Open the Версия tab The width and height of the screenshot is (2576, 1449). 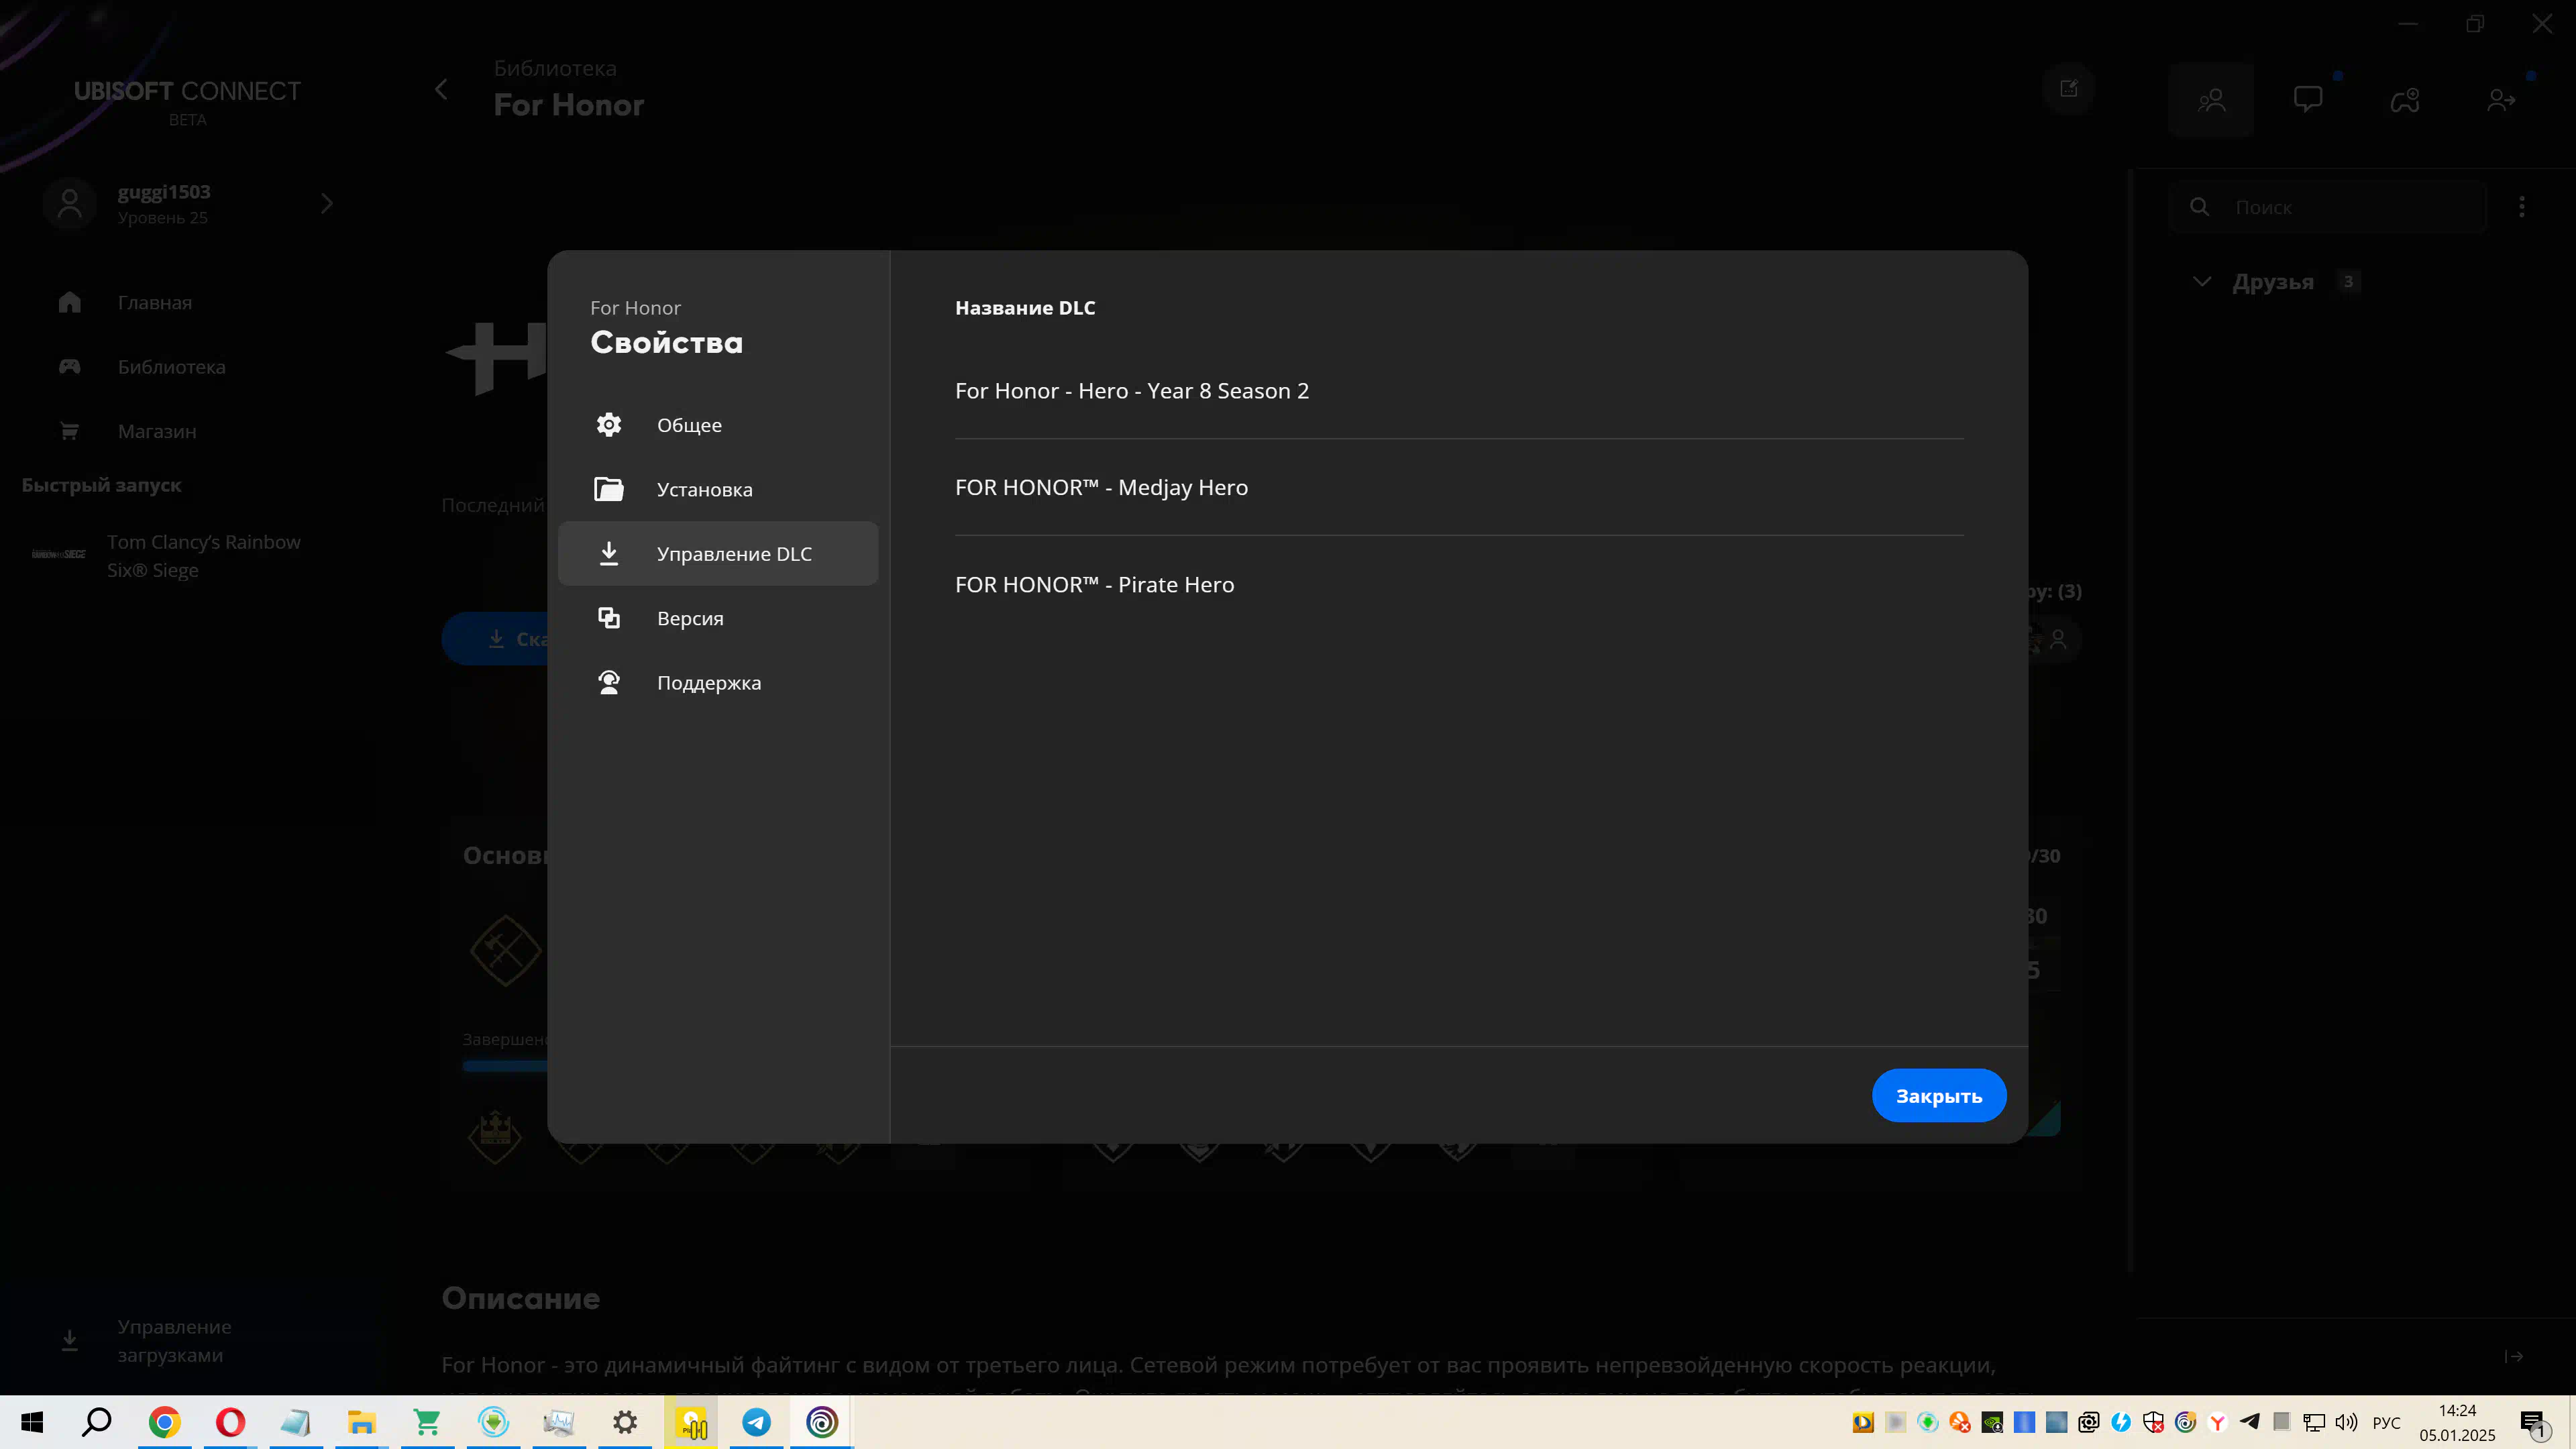tap(717, 618)
